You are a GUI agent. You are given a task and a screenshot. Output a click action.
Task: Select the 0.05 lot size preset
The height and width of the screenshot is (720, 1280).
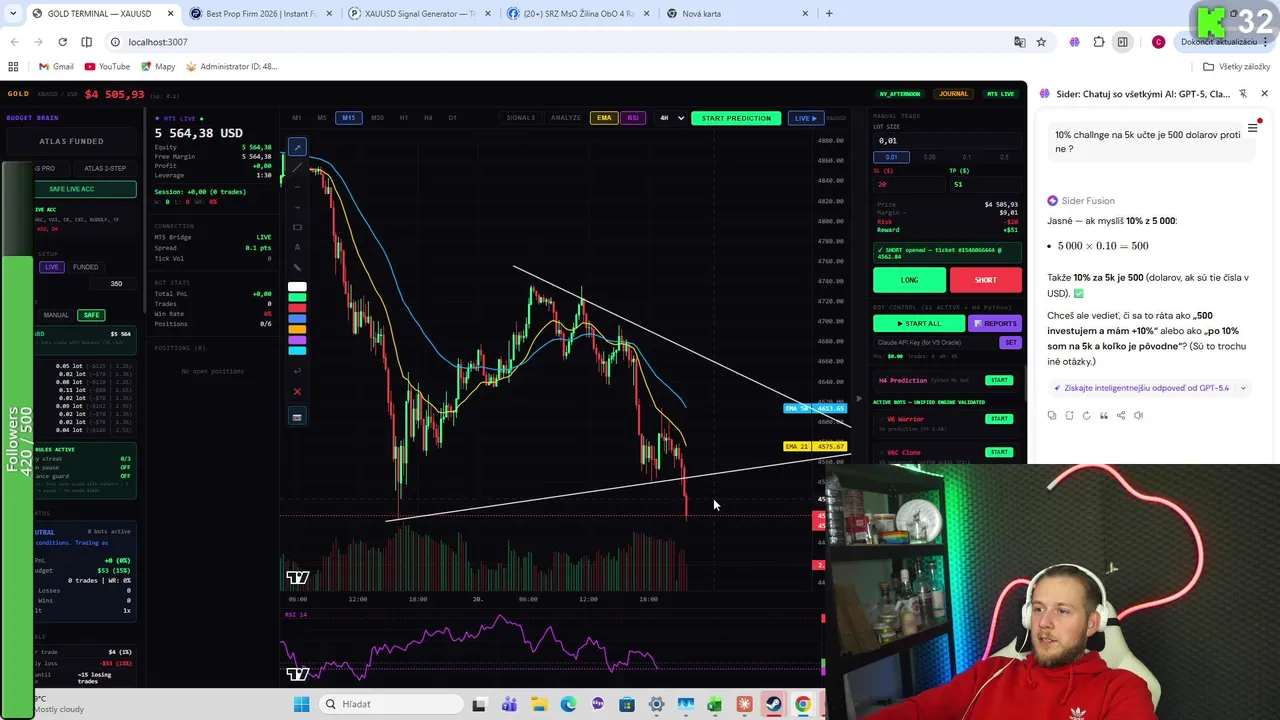click(930, 157)
